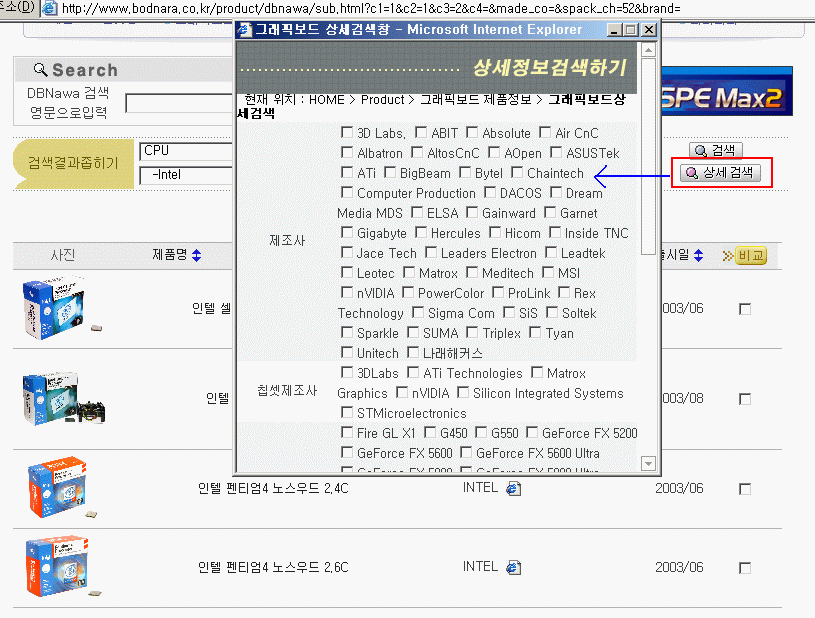
Task: Open the 상세 검색 detailed search button
Action: 720,173
